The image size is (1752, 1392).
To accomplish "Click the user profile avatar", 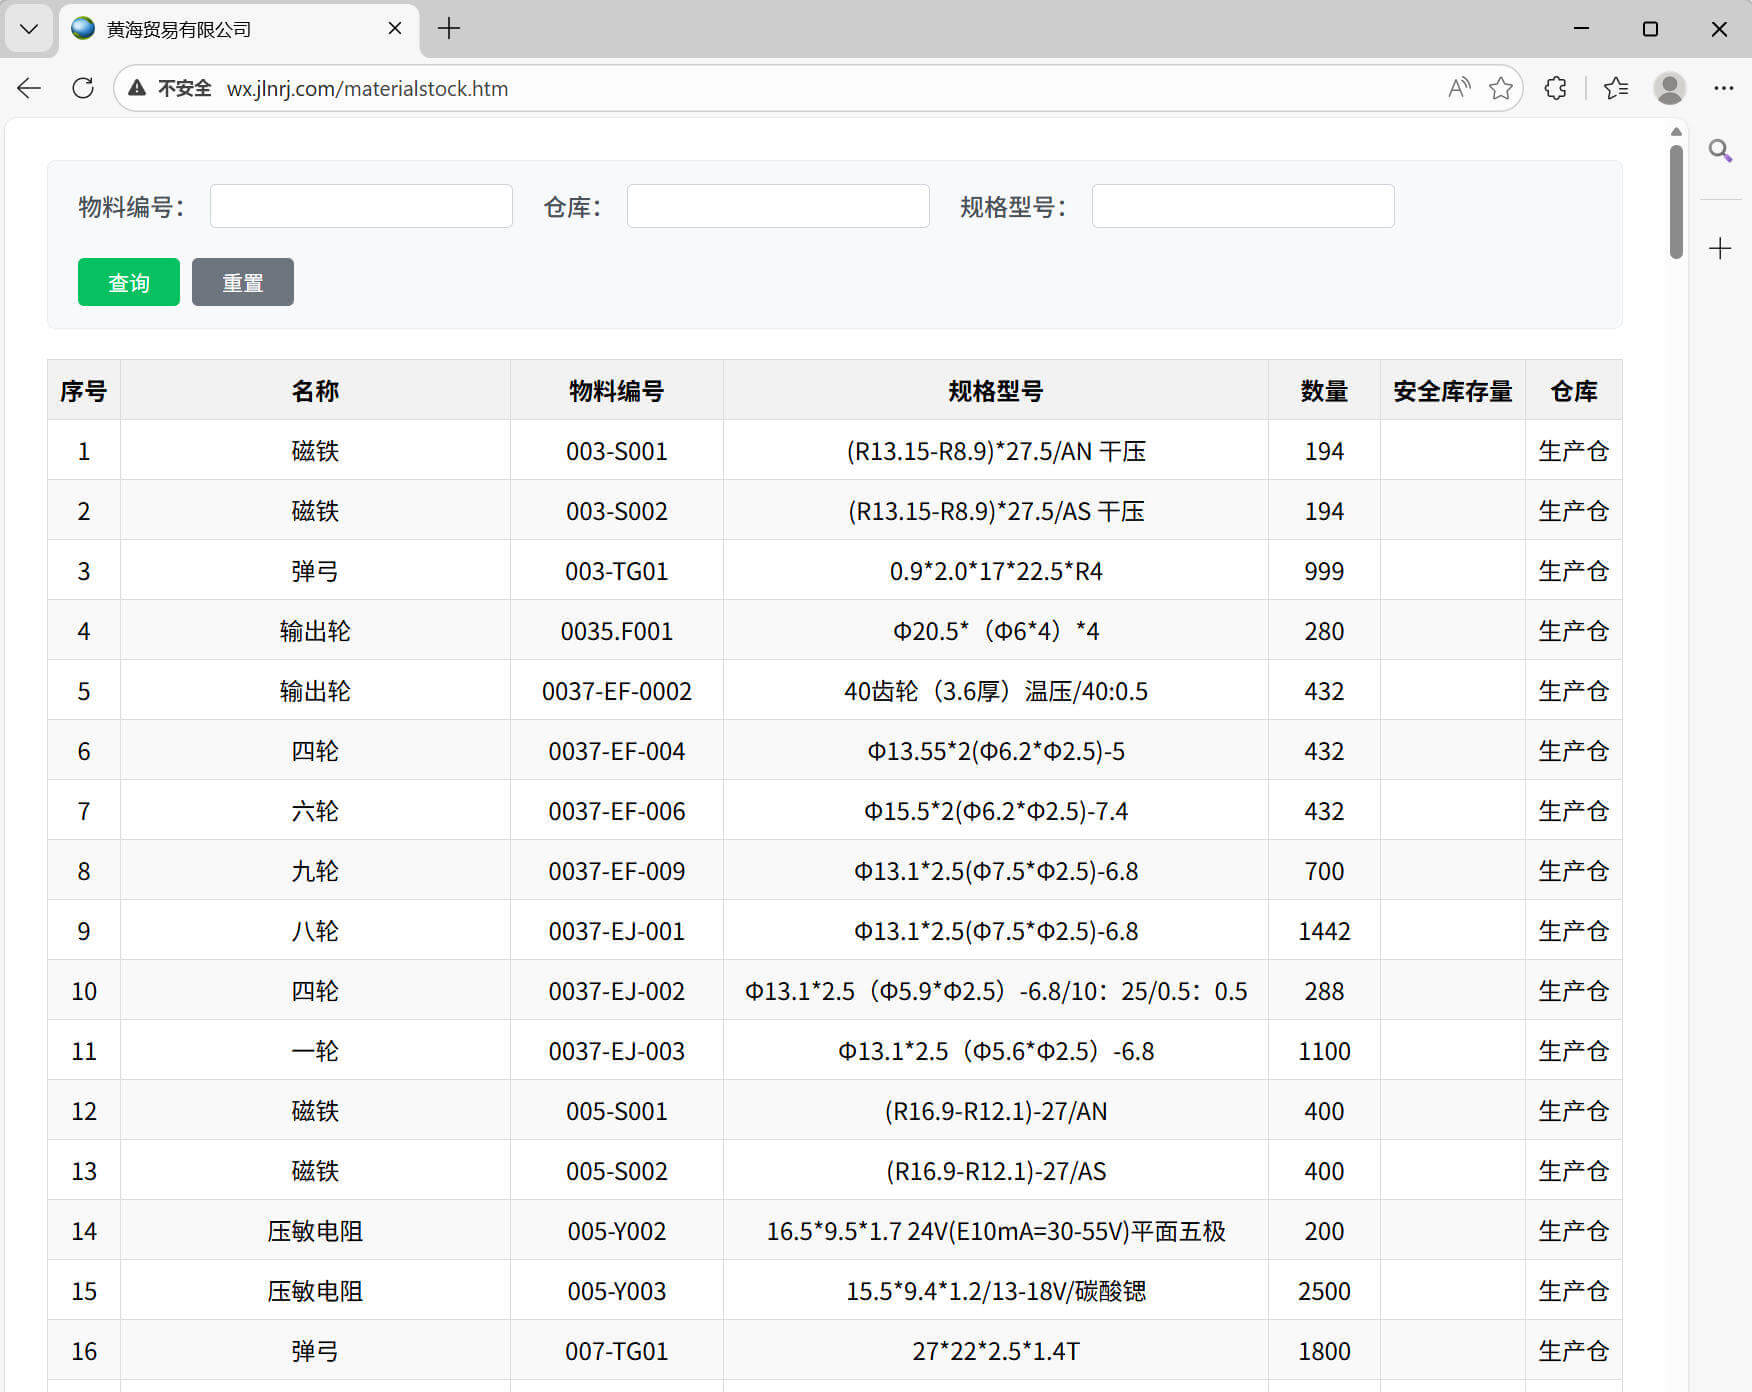I will tap(1669, 88).
